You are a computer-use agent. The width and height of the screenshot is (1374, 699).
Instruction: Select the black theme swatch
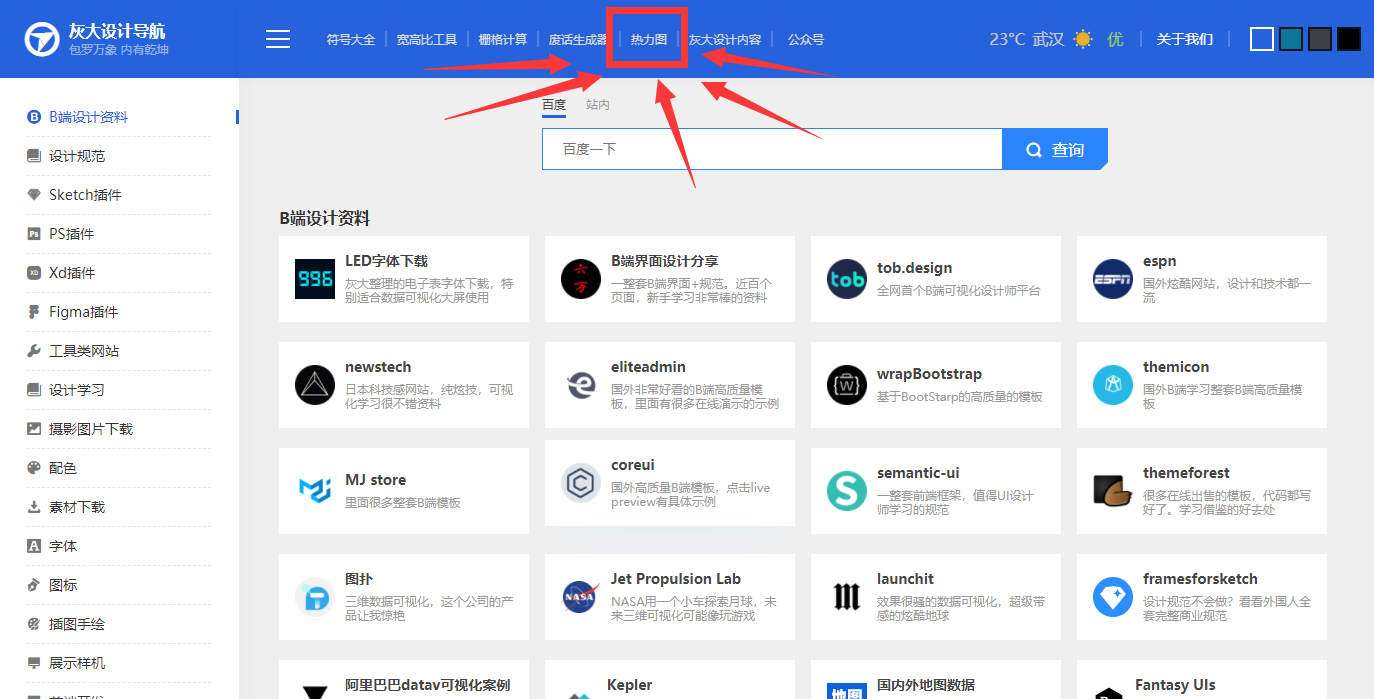click(x=1349, y=39)
